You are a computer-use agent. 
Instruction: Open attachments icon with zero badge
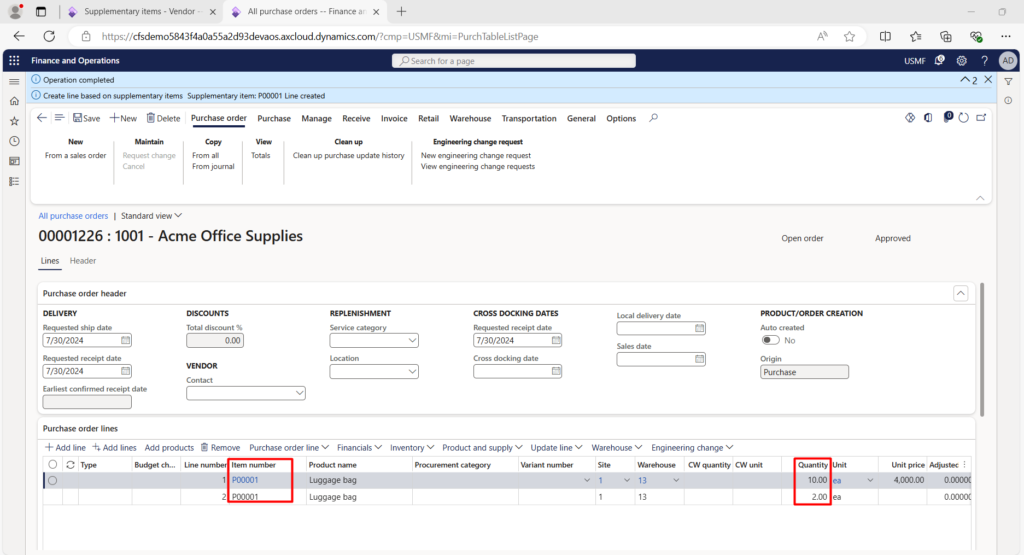947,118
